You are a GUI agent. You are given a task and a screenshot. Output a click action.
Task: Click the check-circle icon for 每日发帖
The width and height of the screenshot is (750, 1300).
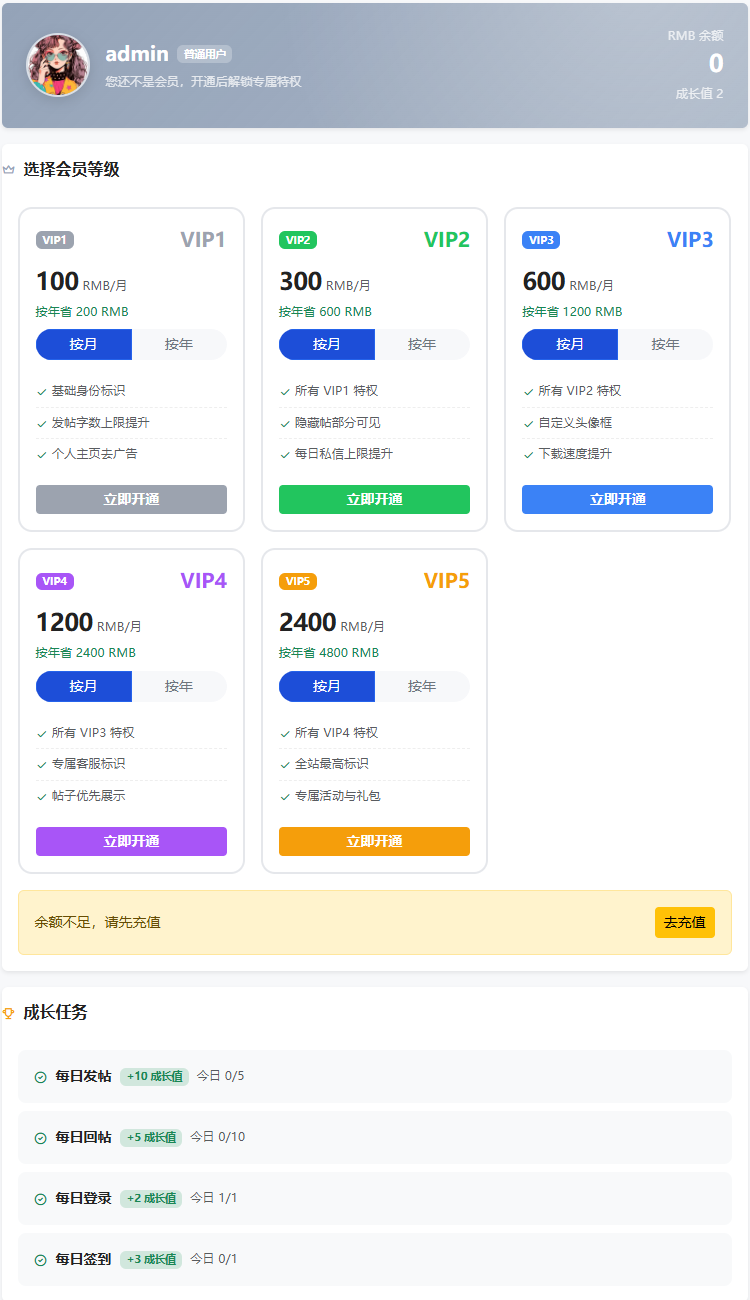tap(41, 1077)
